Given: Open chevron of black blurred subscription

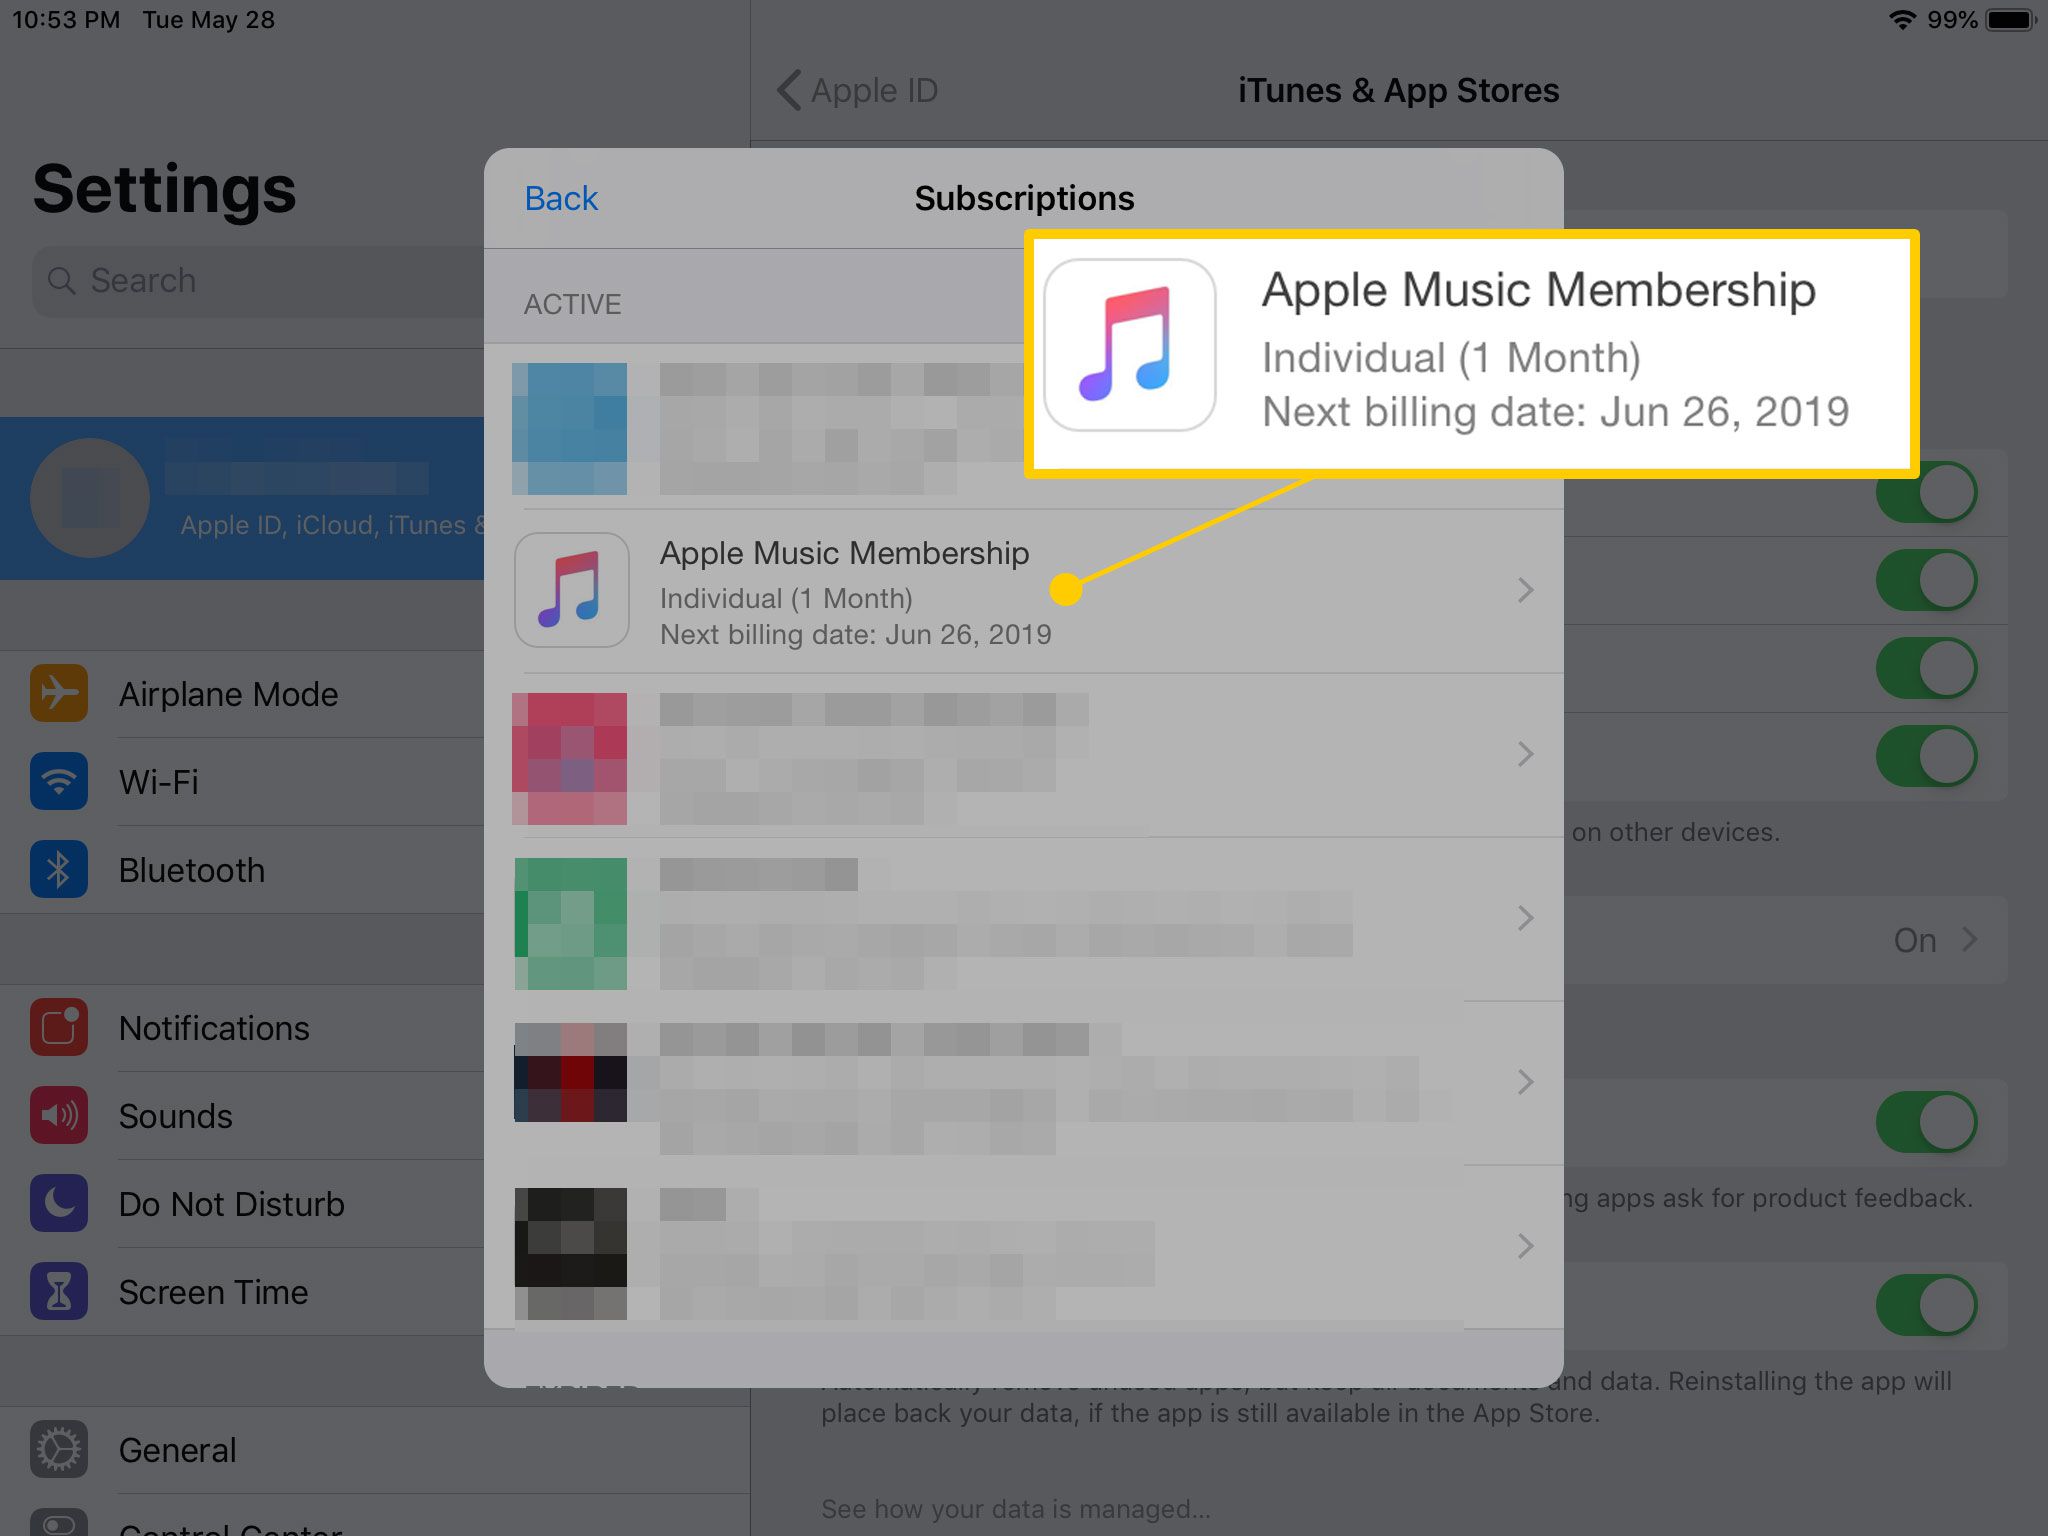Looking at the screenshot, I should click(x=1525, y=1246).
